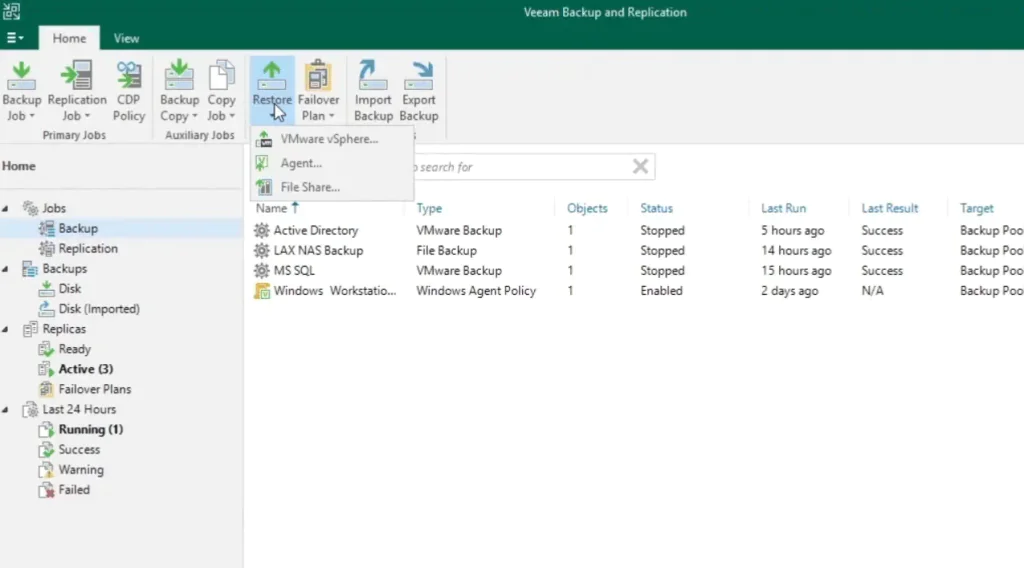Collapse the Replicas tree node
The image size is (1024, 568).
pos(6,329)
